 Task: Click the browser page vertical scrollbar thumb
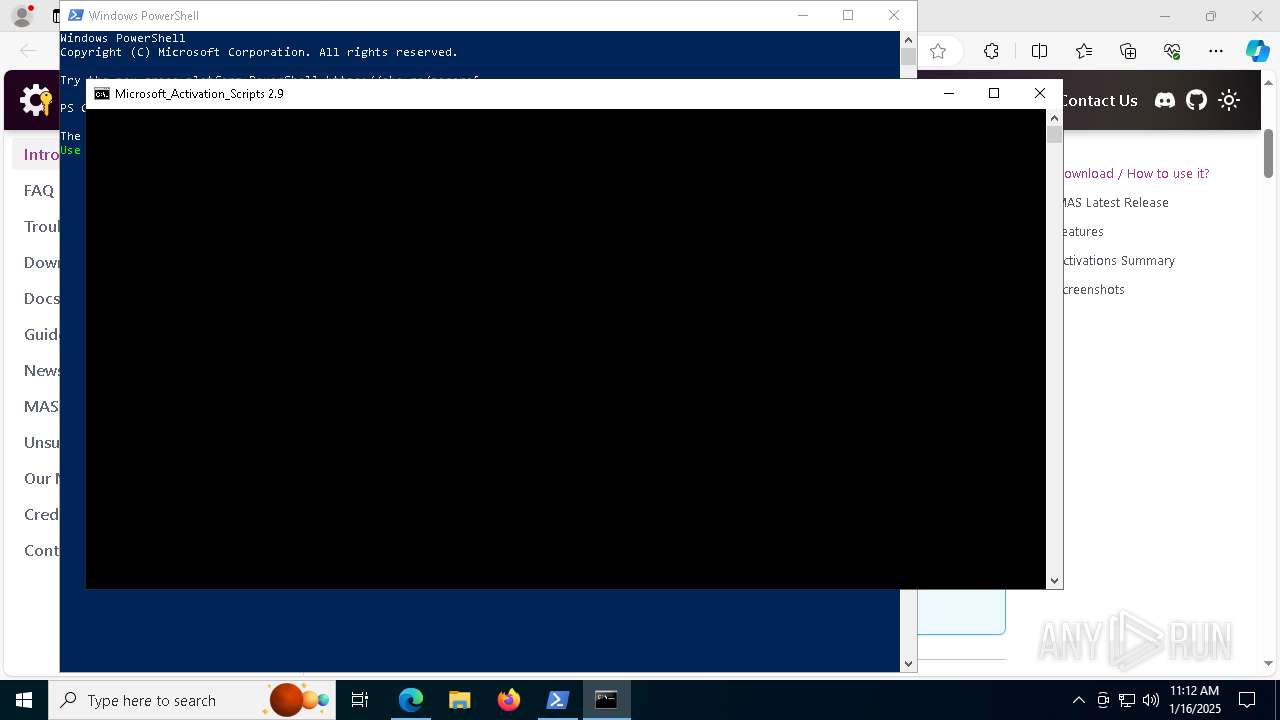pyautogui.click(x=1268, y=154)
